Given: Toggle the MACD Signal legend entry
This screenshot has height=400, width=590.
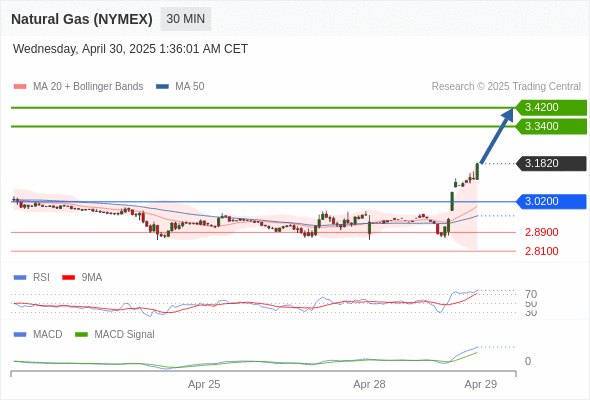Looking at the screenshot, I should click(115, 334).
